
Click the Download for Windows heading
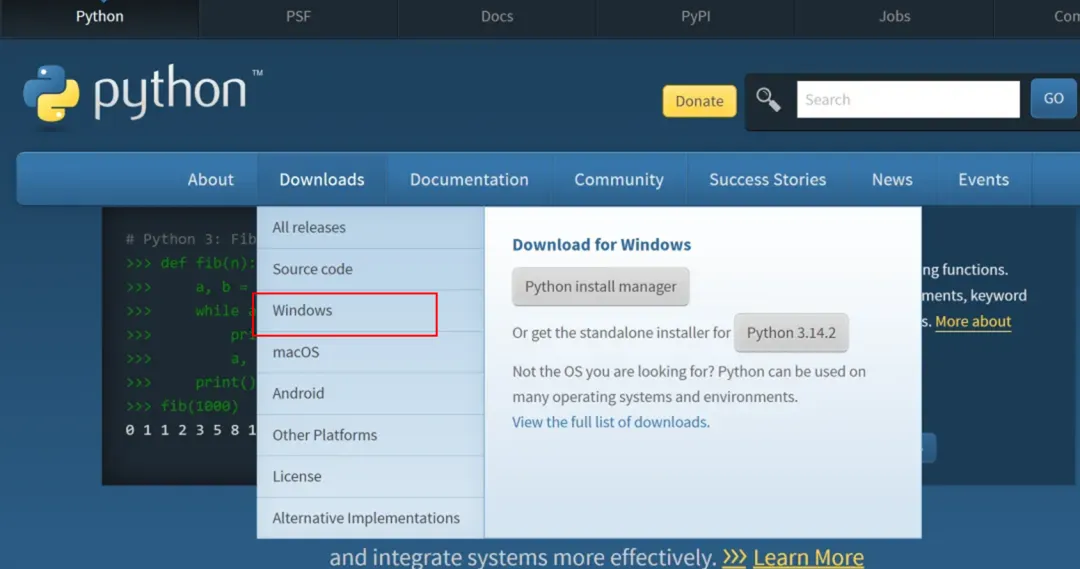point(601,245)
